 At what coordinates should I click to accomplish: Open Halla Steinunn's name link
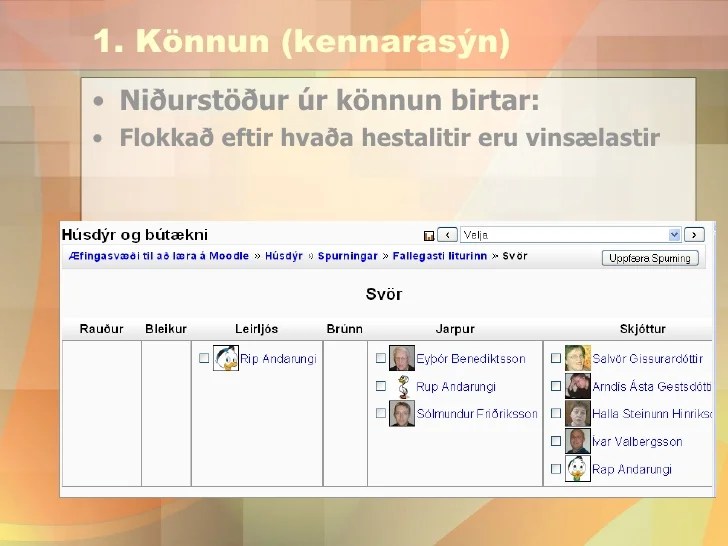coord(652,414)
